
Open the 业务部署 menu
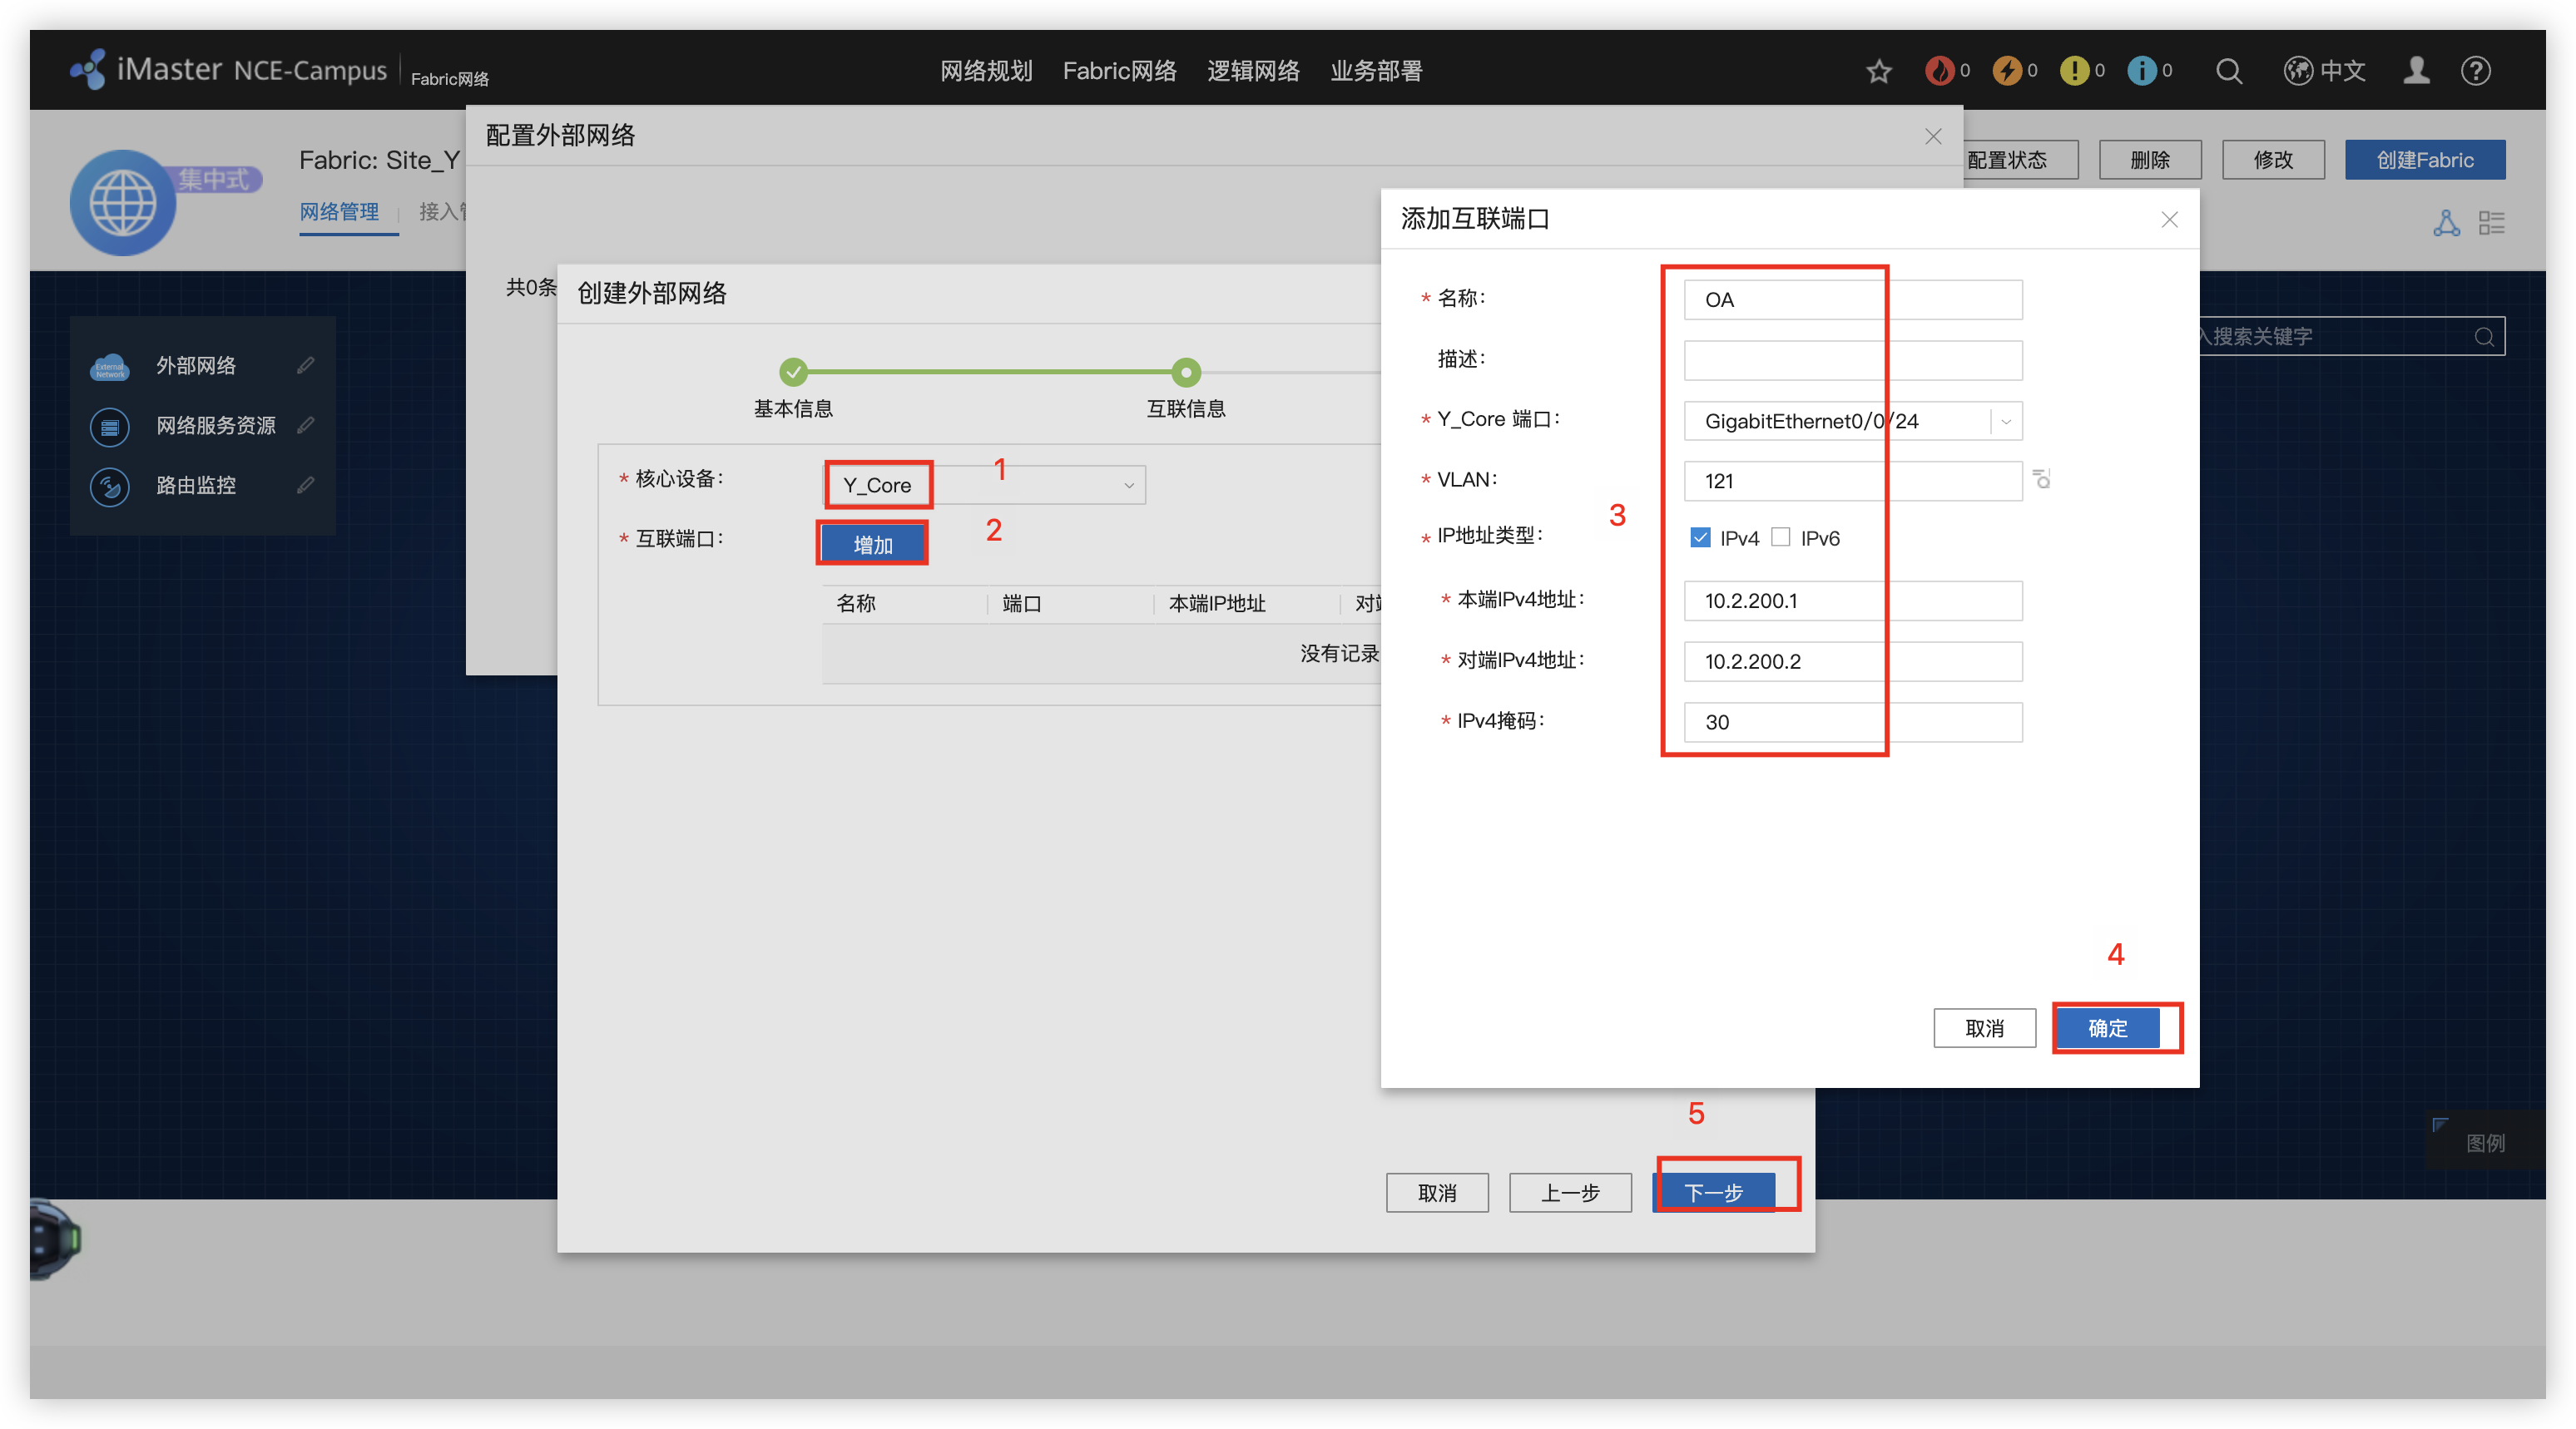coord(1376,71)
